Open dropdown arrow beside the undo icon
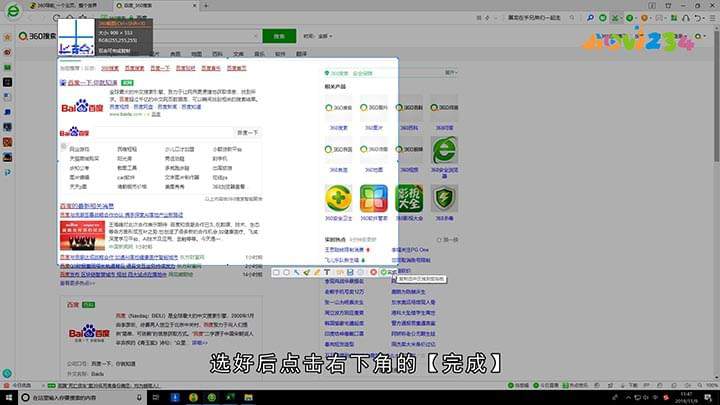The width and height of the screenshot is (720, 405). pyautogui.click(x=703, y=18)
